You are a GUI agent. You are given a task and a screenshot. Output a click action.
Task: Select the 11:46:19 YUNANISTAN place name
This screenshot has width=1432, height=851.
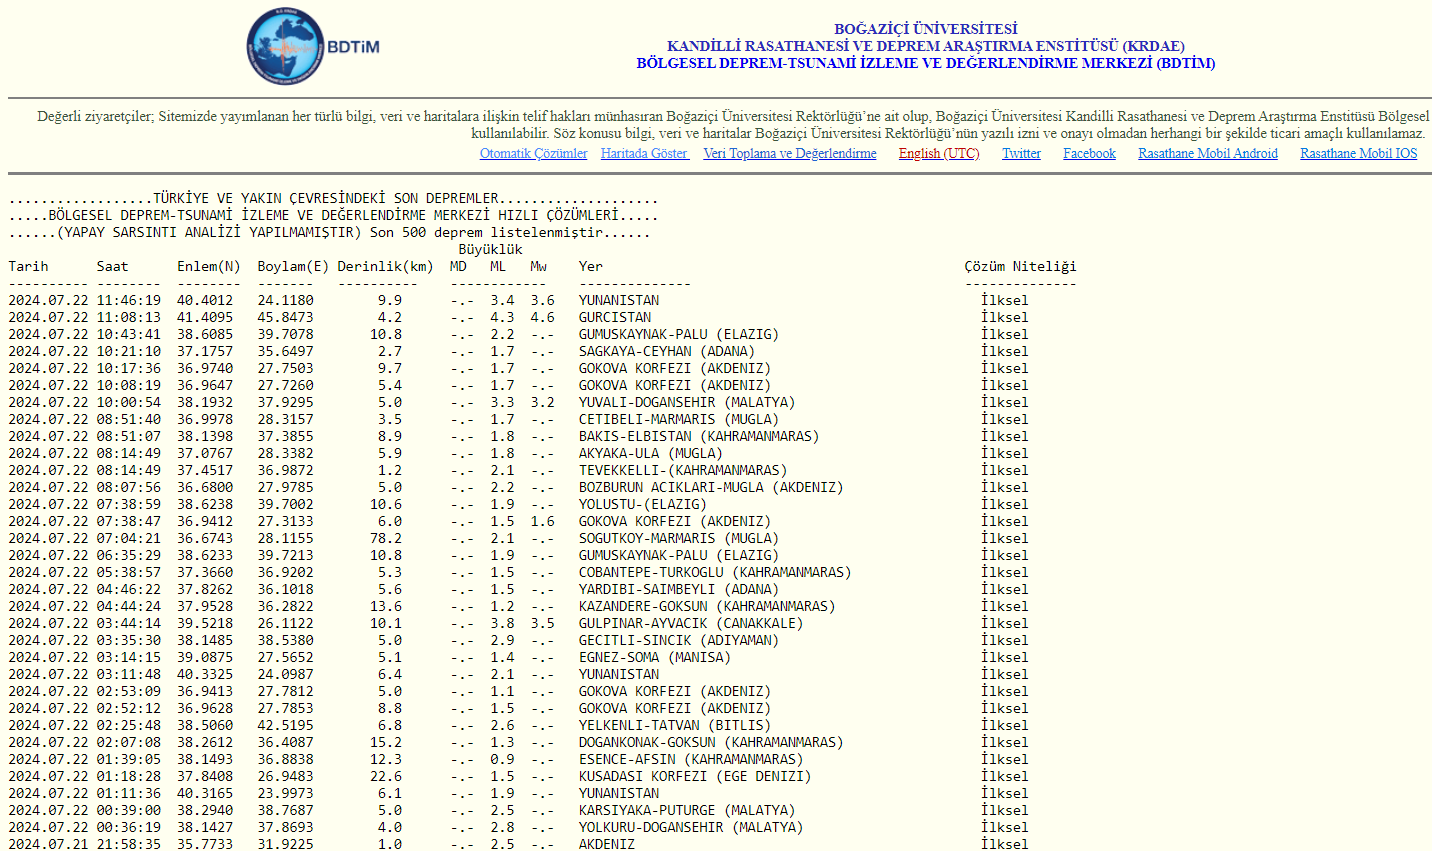tap(619, 300)
